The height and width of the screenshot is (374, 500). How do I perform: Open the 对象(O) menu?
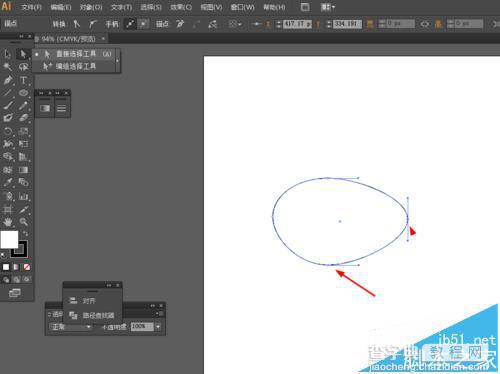tap(91, 7)
